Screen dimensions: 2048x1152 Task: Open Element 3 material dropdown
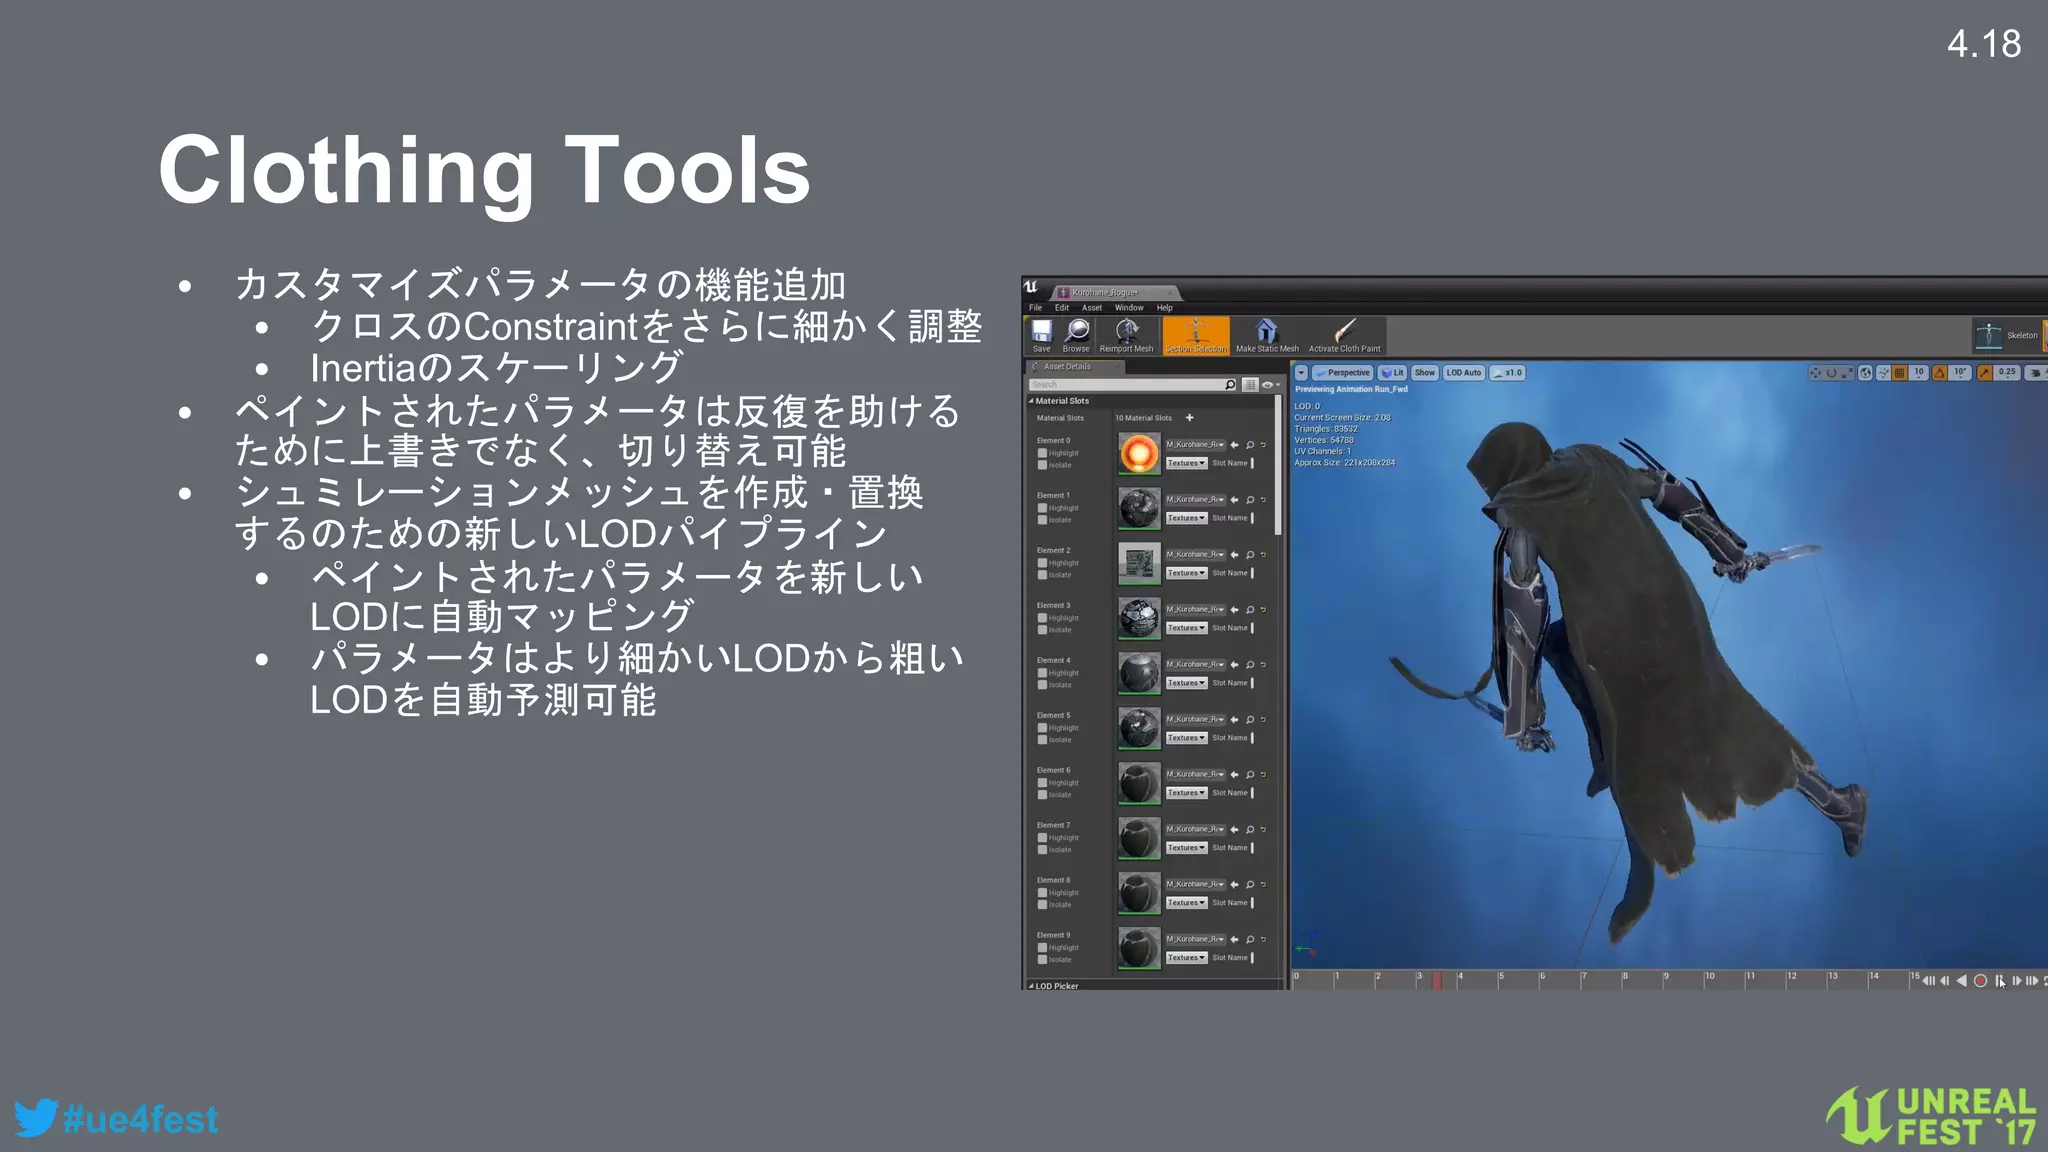[x=1195, y=610]
